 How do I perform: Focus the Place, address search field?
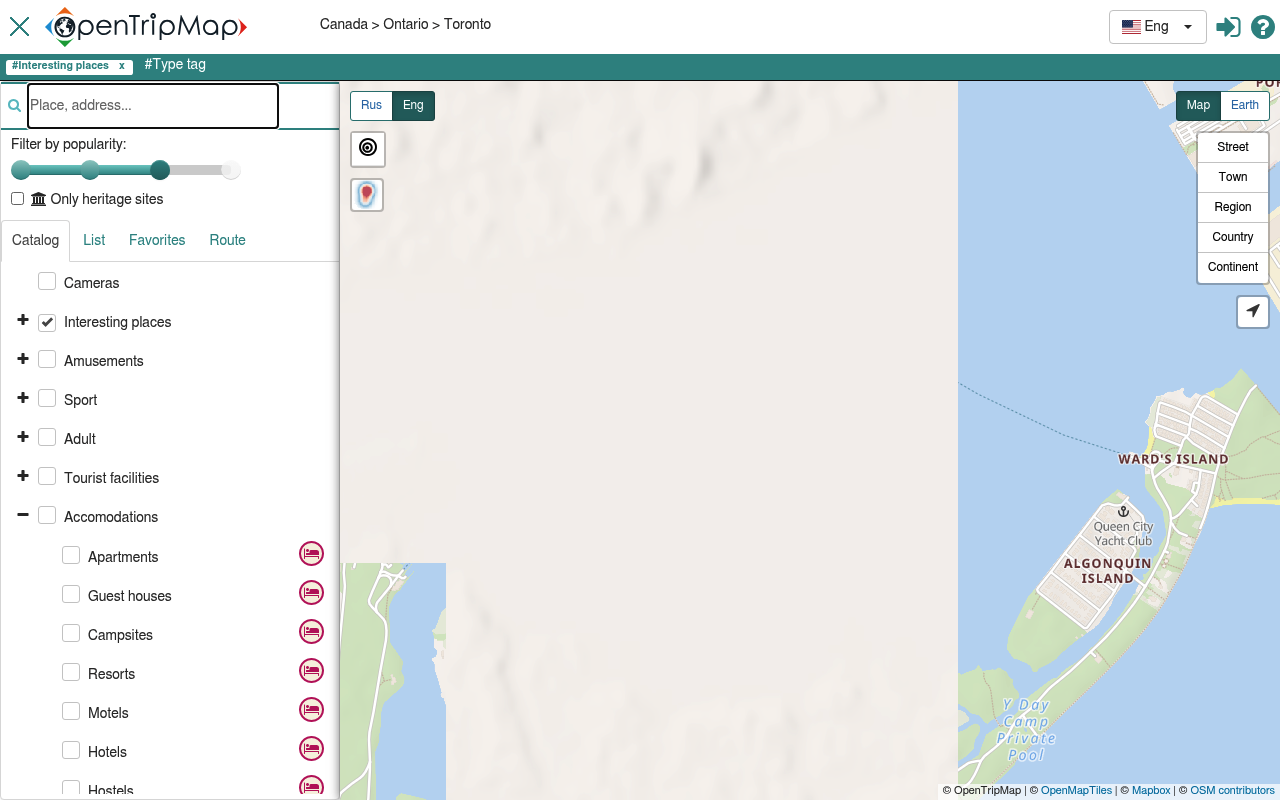coord(153,106)
